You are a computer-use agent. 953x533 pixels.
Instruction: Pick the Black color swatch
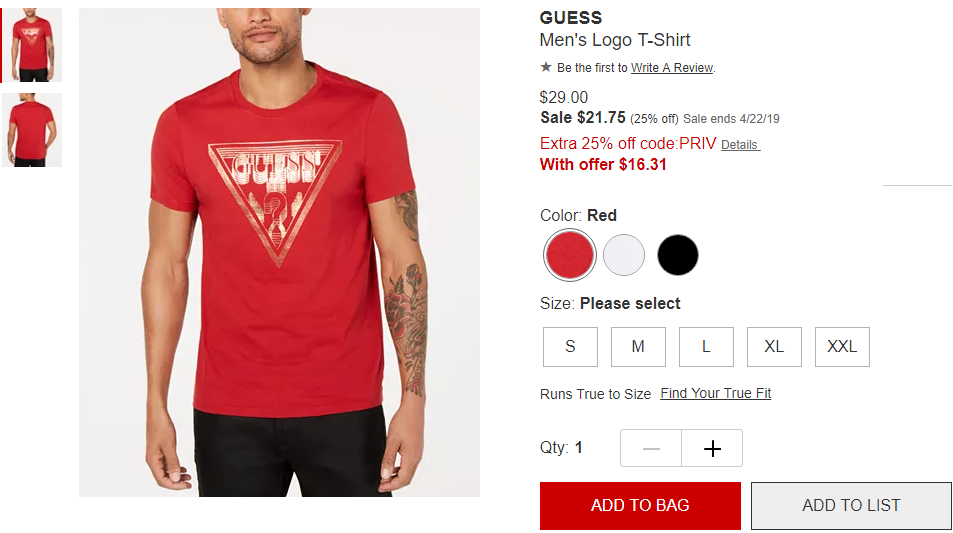[678, 255]
